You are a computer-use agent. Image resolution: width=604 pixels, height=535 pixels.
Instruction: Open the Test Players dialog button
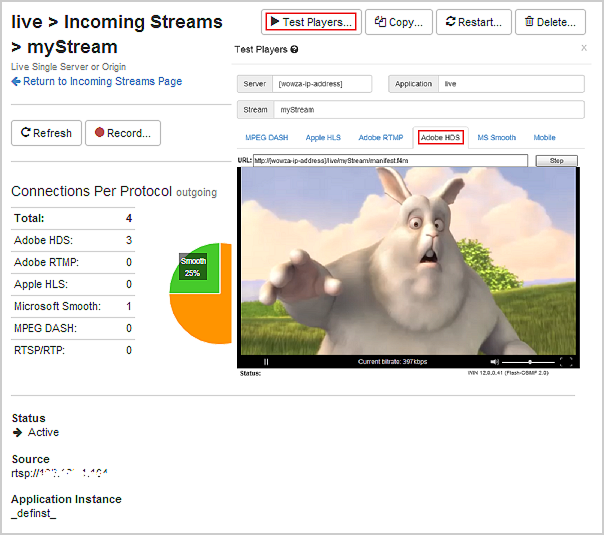311,22
